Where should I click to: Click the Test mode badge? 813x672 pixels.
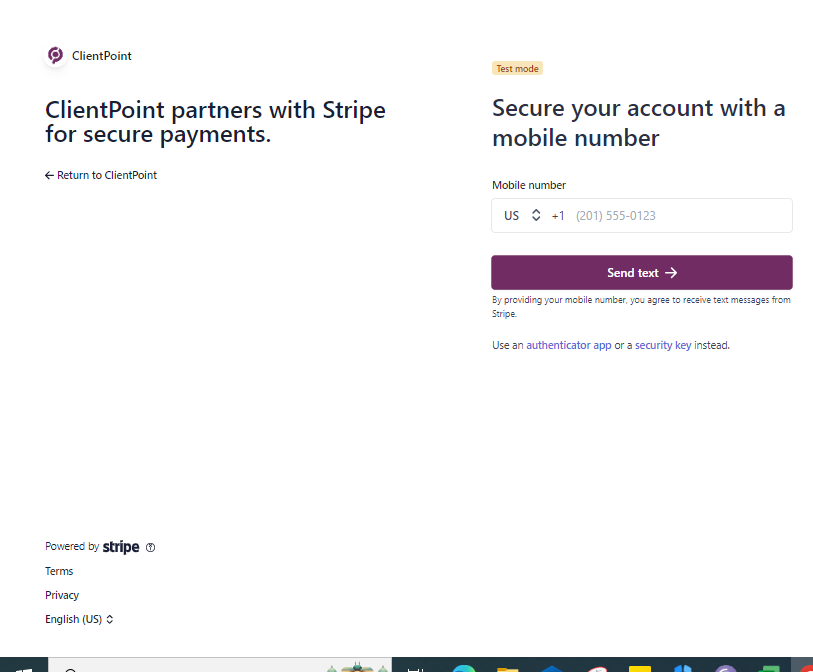point(517,68)
